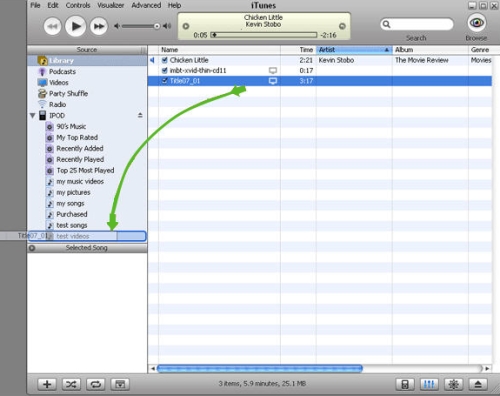Viewport: 500px width, 396px height.
Task: Uncheck the Title07_01 checkbox
Action: (x=164, y=81)
